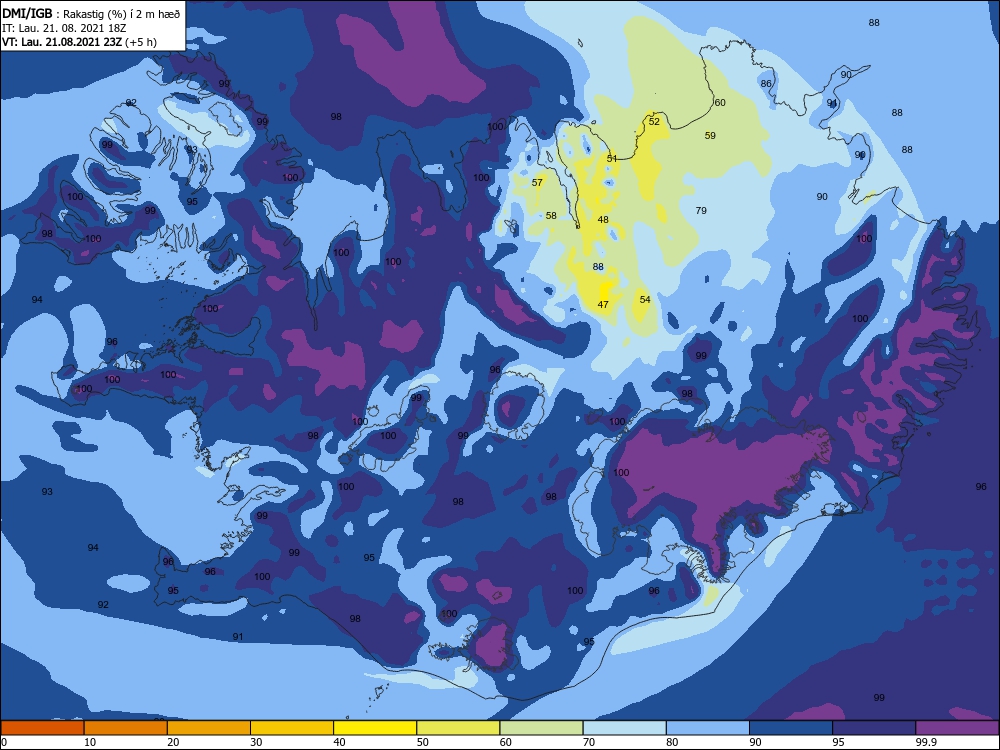Viewport: 1000px width, 750px height.
Task: Click the pale yellow 50–60 legend swatch
Action: 458,728
